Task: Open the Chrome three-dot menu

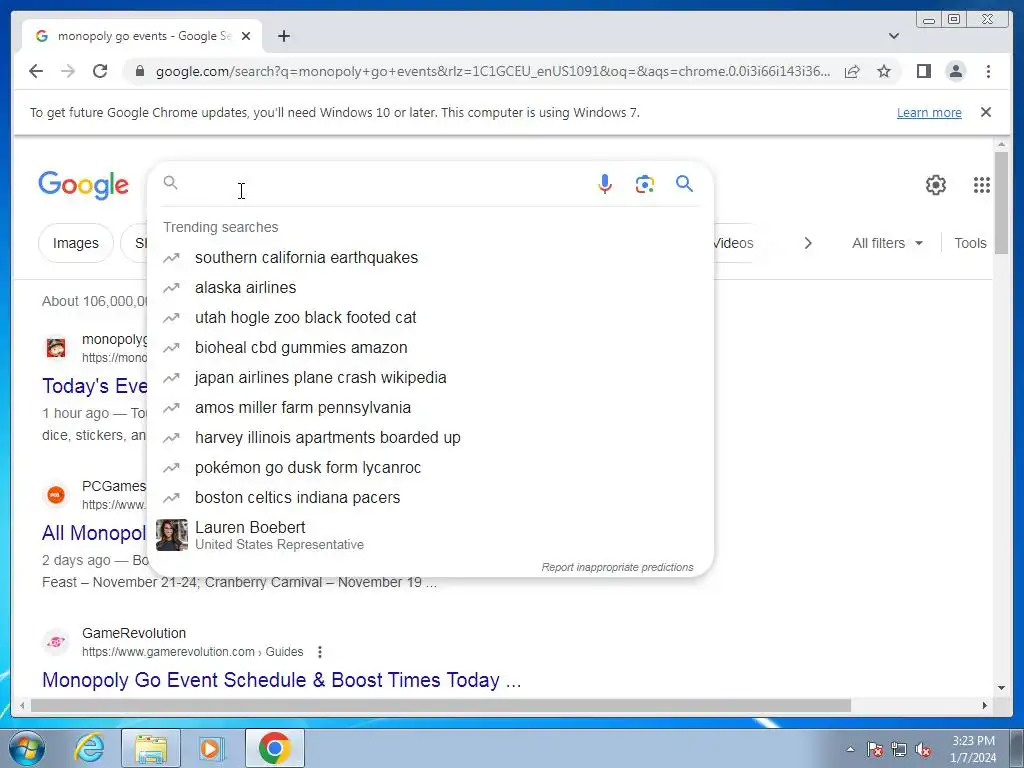Action: (988, 71)
